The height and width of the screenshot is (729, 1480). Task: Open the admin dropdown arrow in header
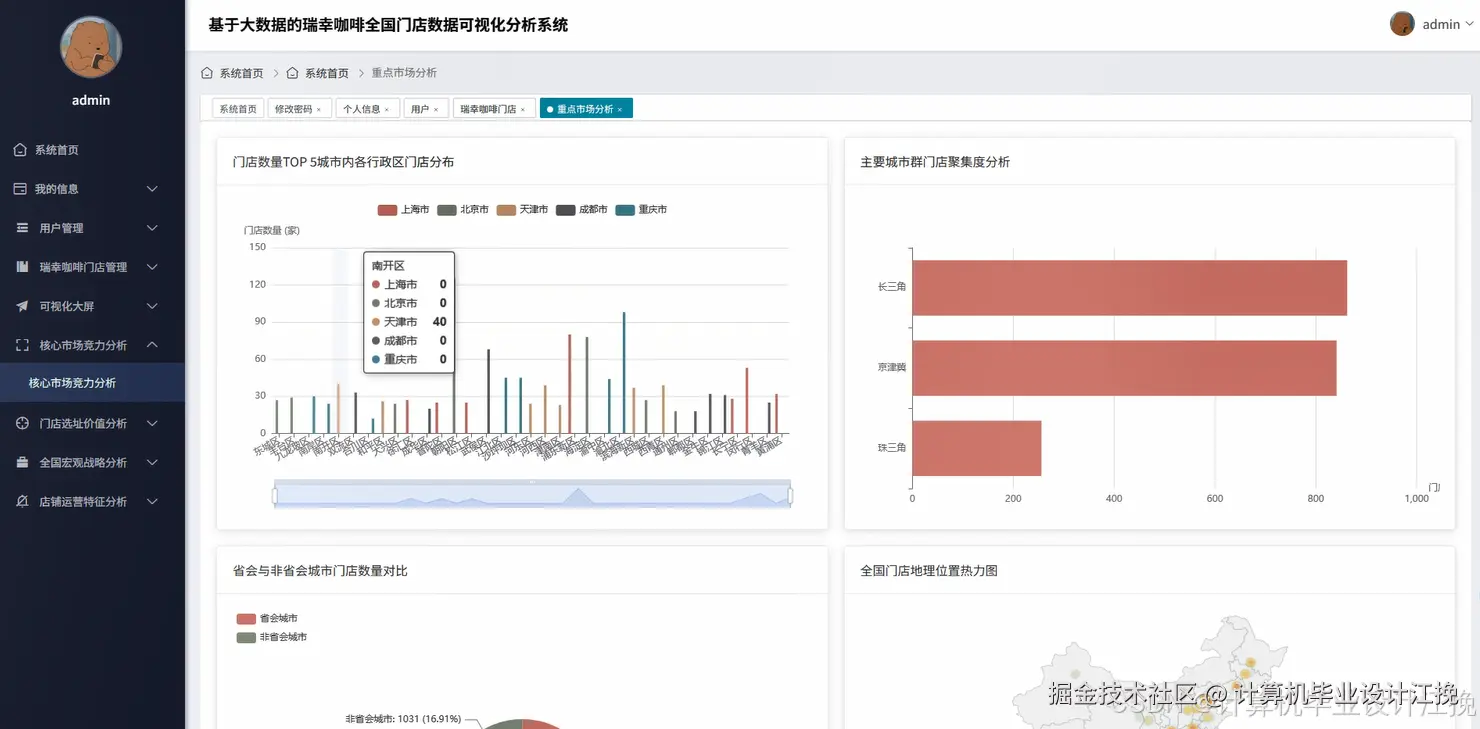[x=1469, y=24]
